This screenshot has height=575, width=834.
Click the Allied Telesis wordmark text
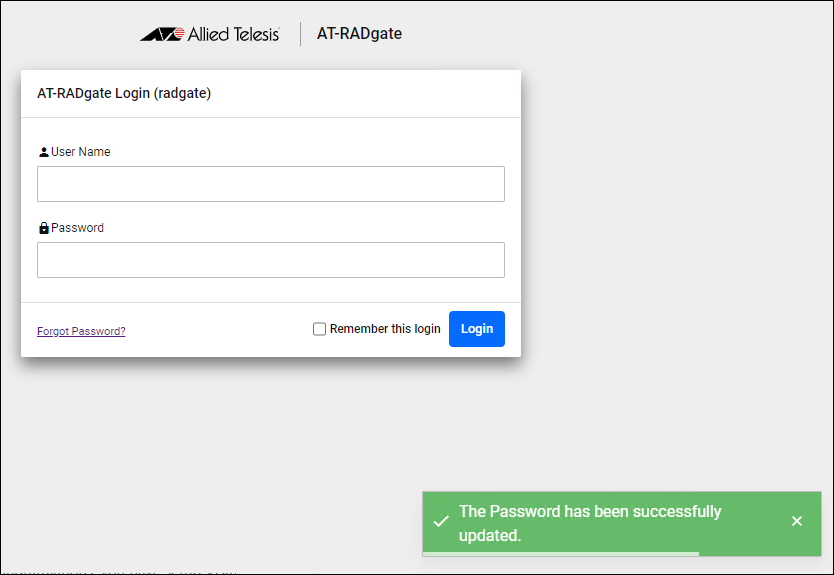click(x=233, y=34)
